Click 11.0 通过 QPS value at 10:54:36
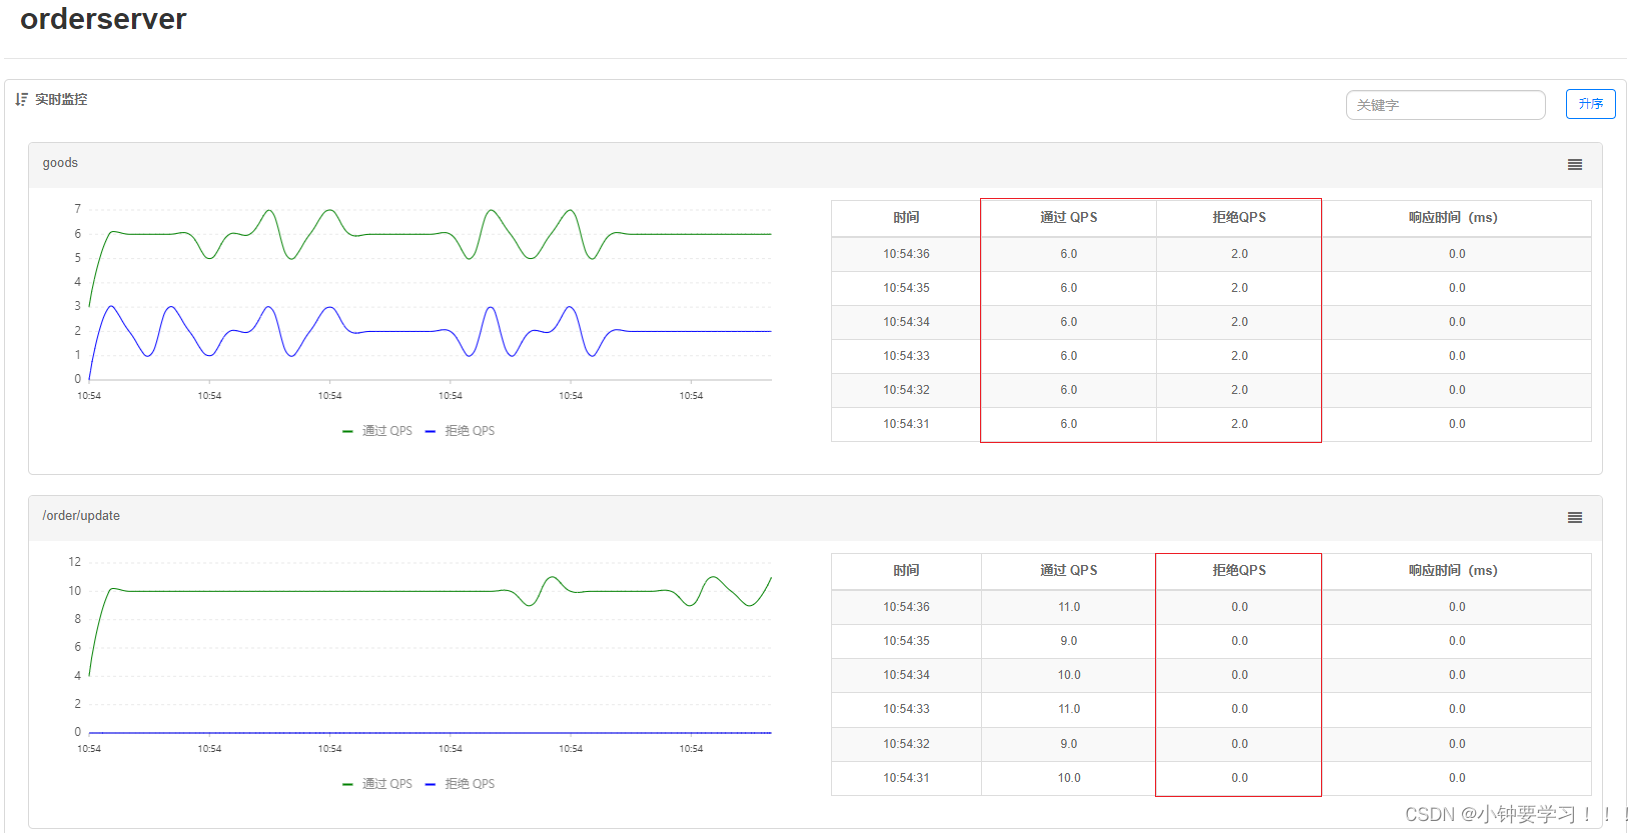This screenshot has height=833, width=1644. click(x=1069, y=607)
